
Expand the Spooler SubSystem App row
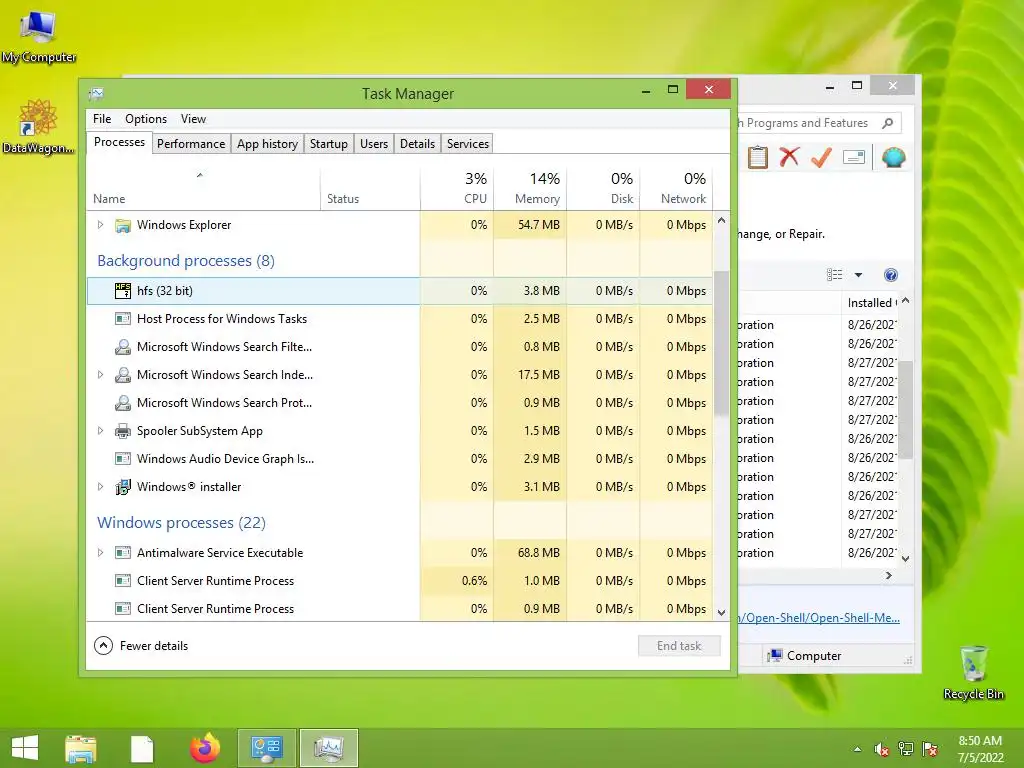[x=101, y=431]
